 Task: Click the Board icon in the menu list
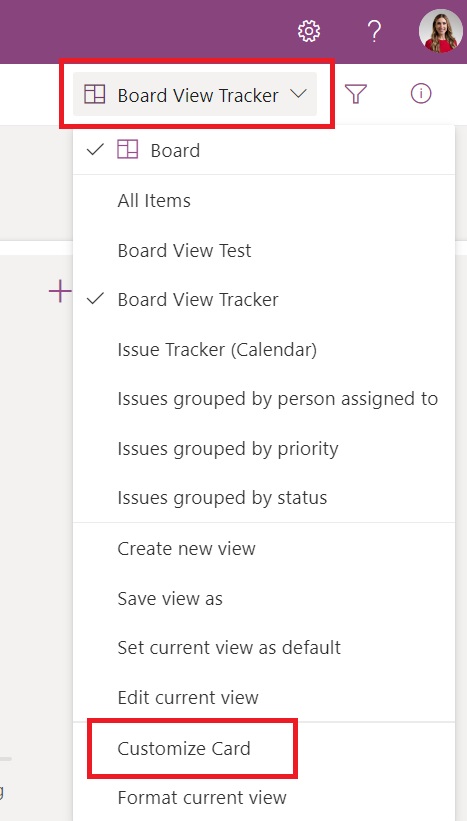(128, 150)
